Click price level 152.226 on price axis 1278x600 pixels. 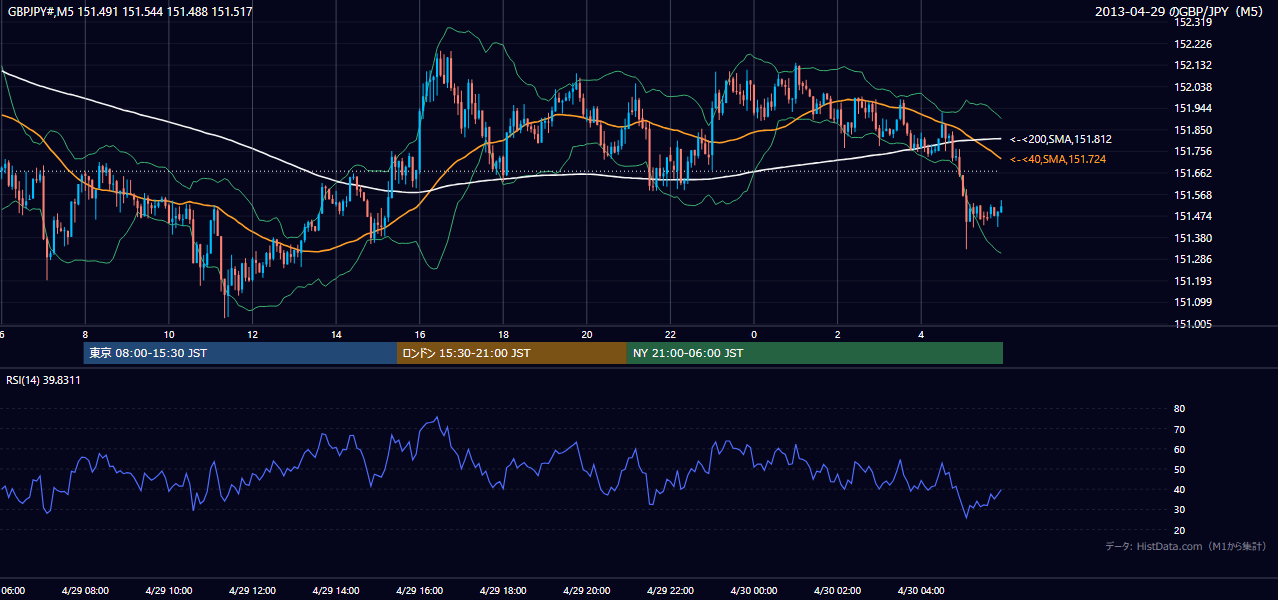click(x=1193, y=44)
